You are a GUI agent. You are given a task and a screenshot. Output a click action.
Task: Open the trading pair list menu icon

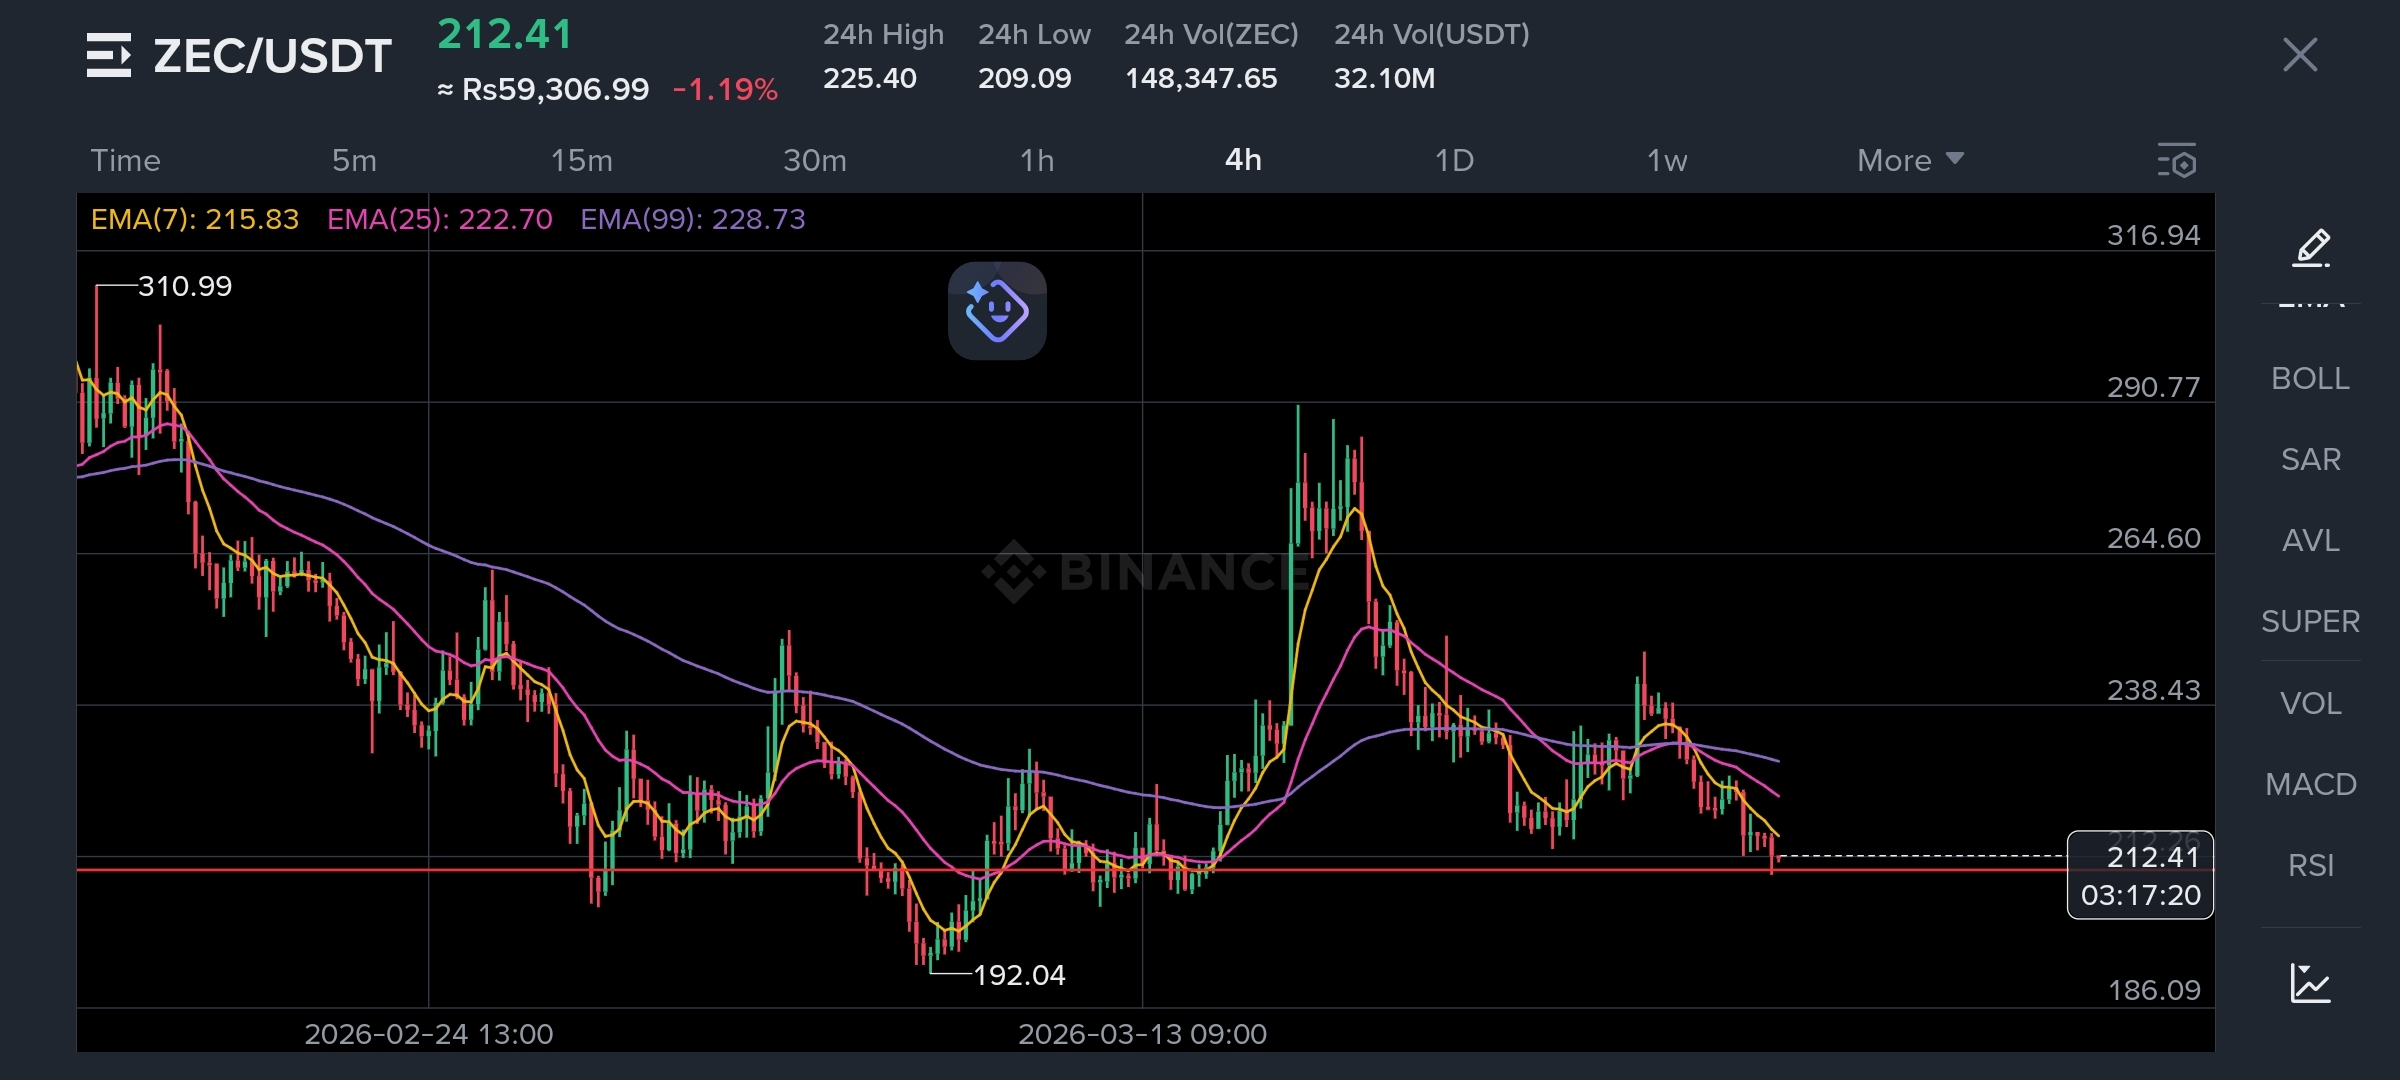pyautogui.click(x=108, y=55)
